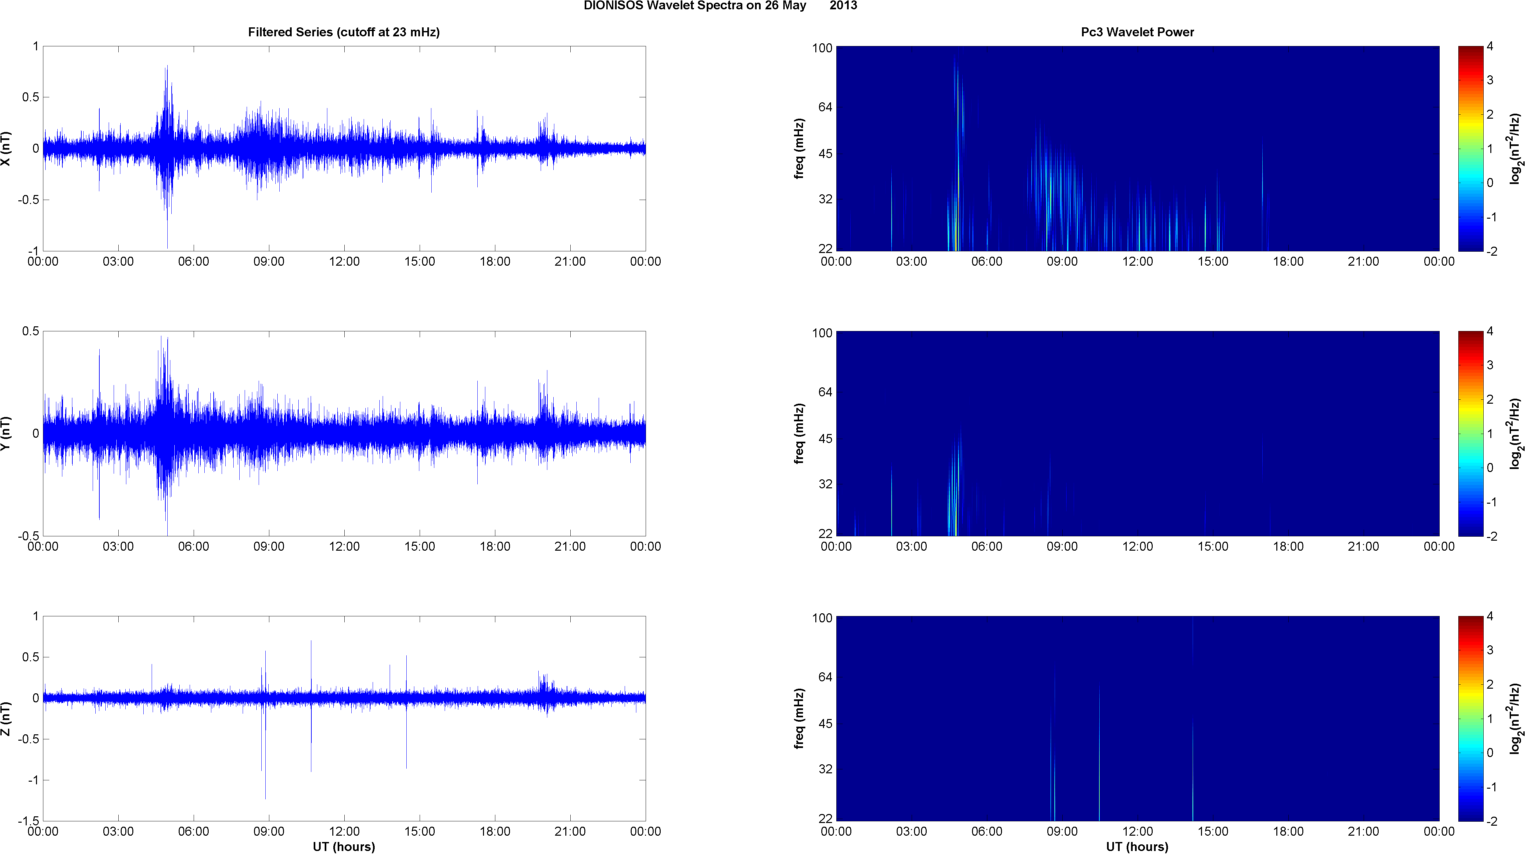This screenshot has height=854, width=1525.
Task: Click the color bar beside the X spectrogram
Action: pyautogui.click(x=1470, y=149)
